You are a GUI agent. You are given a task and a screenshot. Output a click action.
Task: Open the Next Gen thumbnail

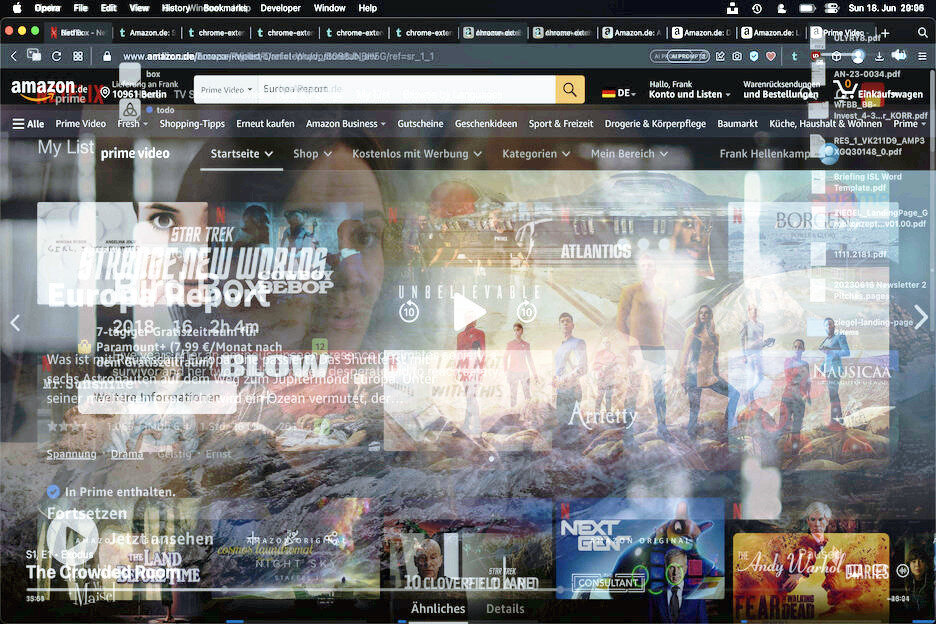tap(639, 549)
